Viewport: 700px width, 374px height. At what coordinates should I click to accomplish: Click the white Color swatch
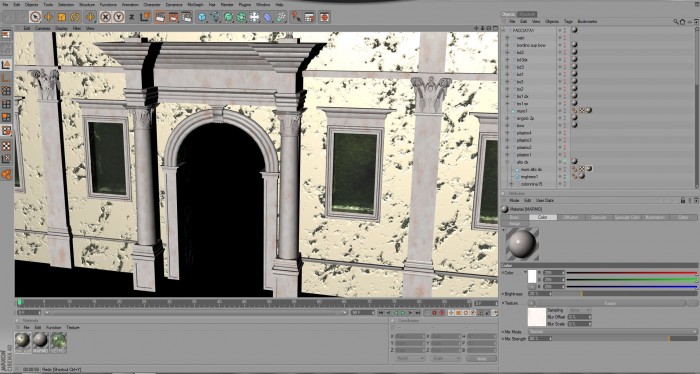[532, 277]
